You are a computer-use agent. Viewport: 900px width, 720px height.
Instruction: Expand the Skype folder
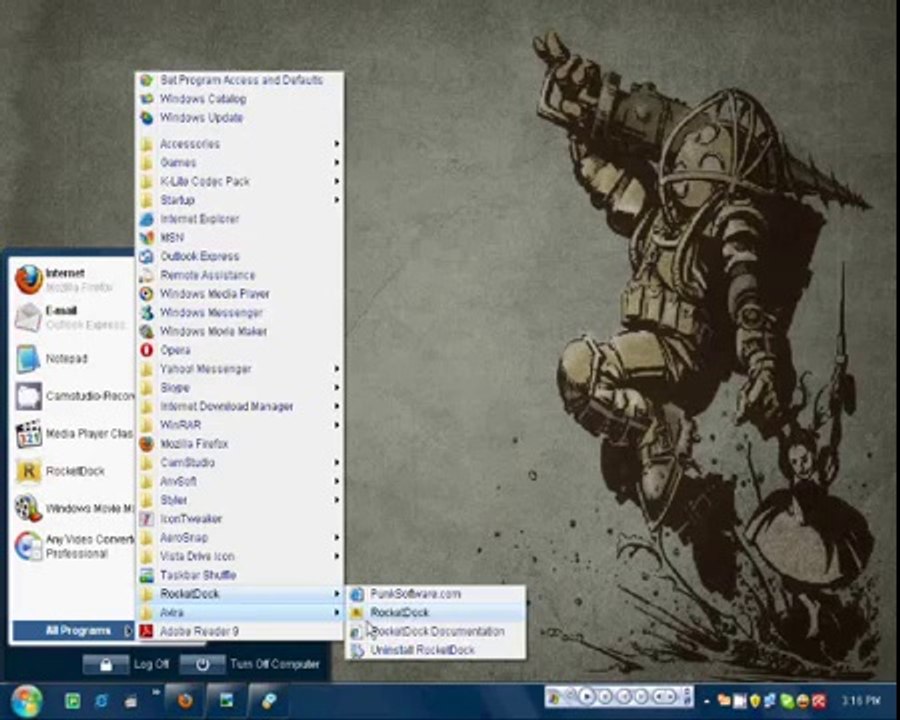pyautogui.click(x=240, y=388)
